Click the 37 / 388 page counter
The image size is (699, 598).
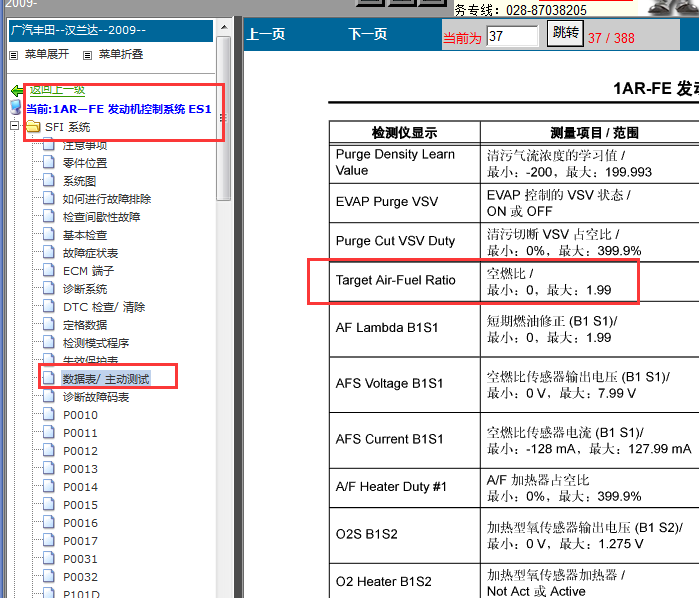point(611,38)
